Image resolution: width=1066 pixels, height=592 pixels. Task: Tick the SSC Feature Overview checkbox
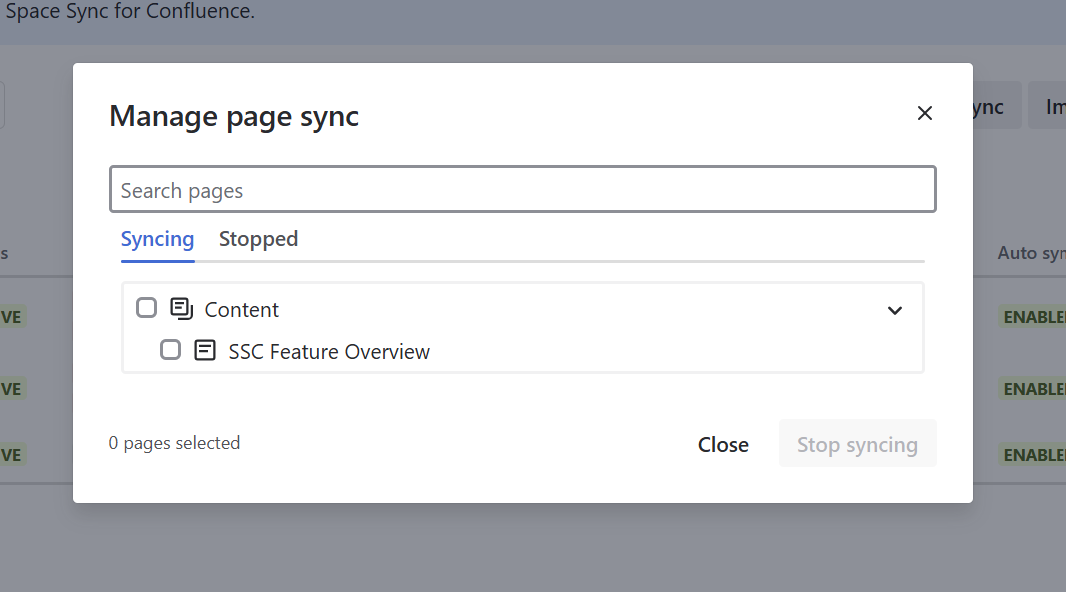point(171,350)
